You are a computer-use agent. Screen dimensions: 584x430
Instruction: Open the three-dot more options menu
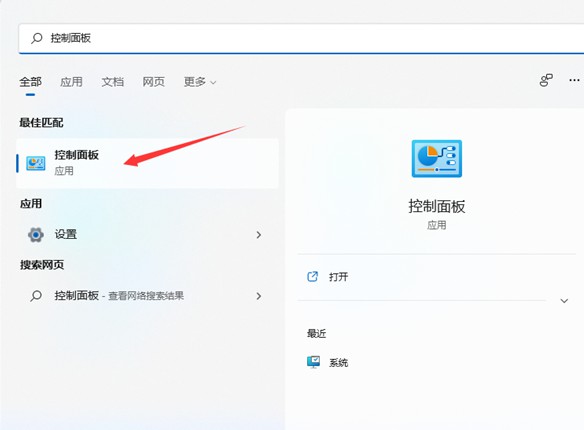(x=574, y=80)
